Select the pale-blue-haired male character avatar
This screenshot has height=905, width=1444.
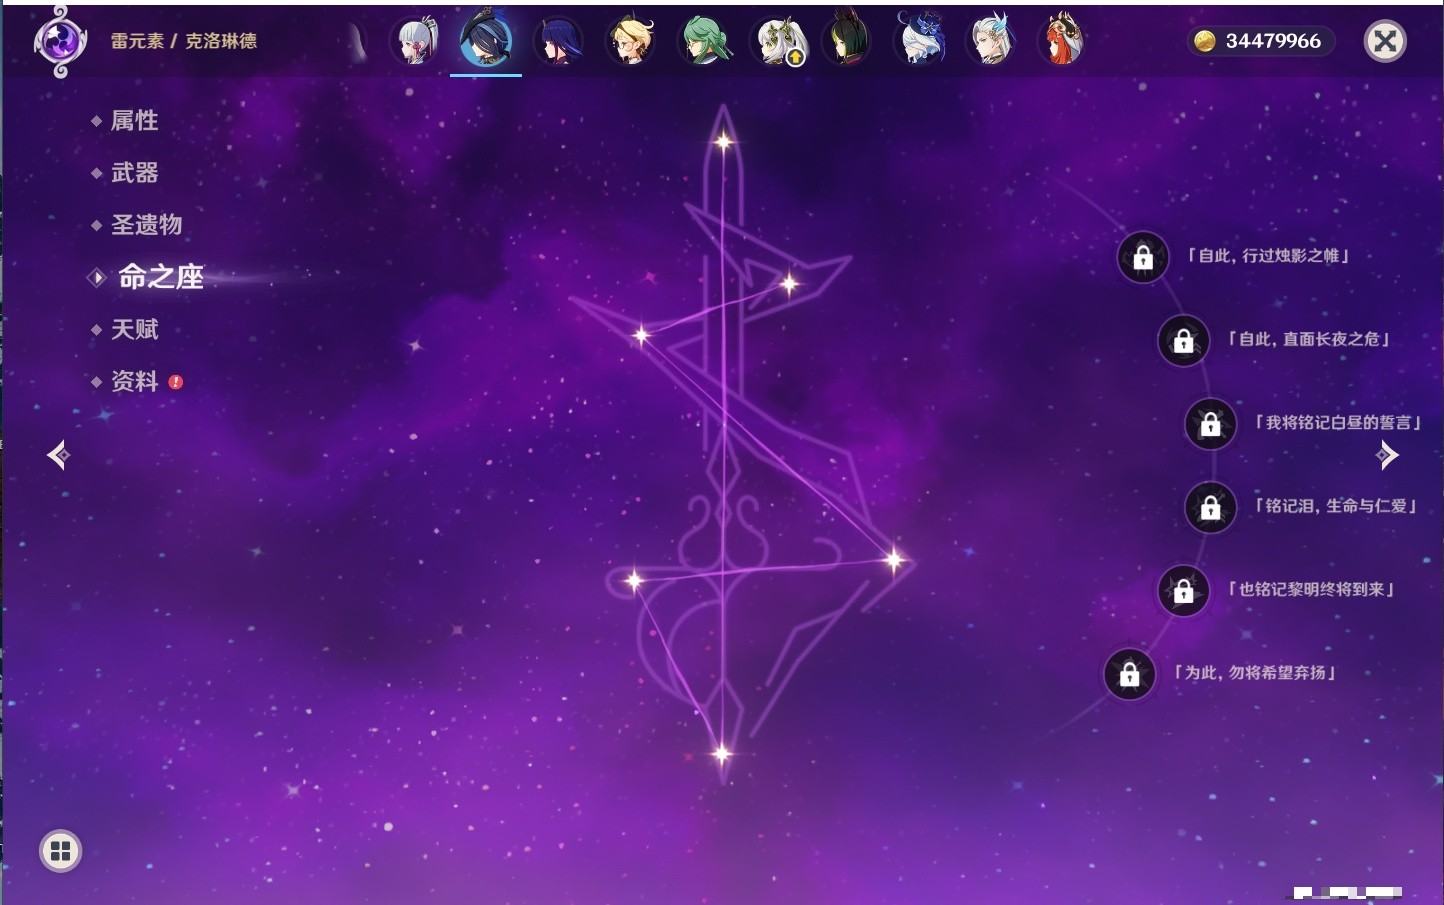point(991,41)
